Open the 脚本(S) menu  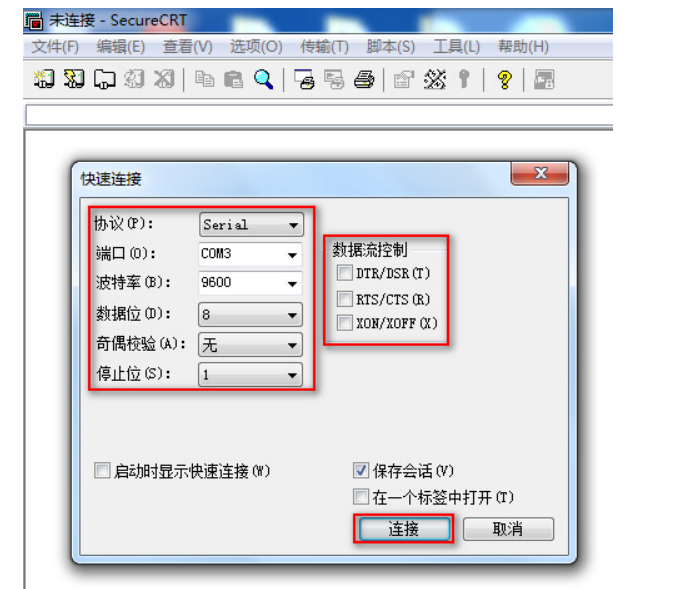click(391, 46)
